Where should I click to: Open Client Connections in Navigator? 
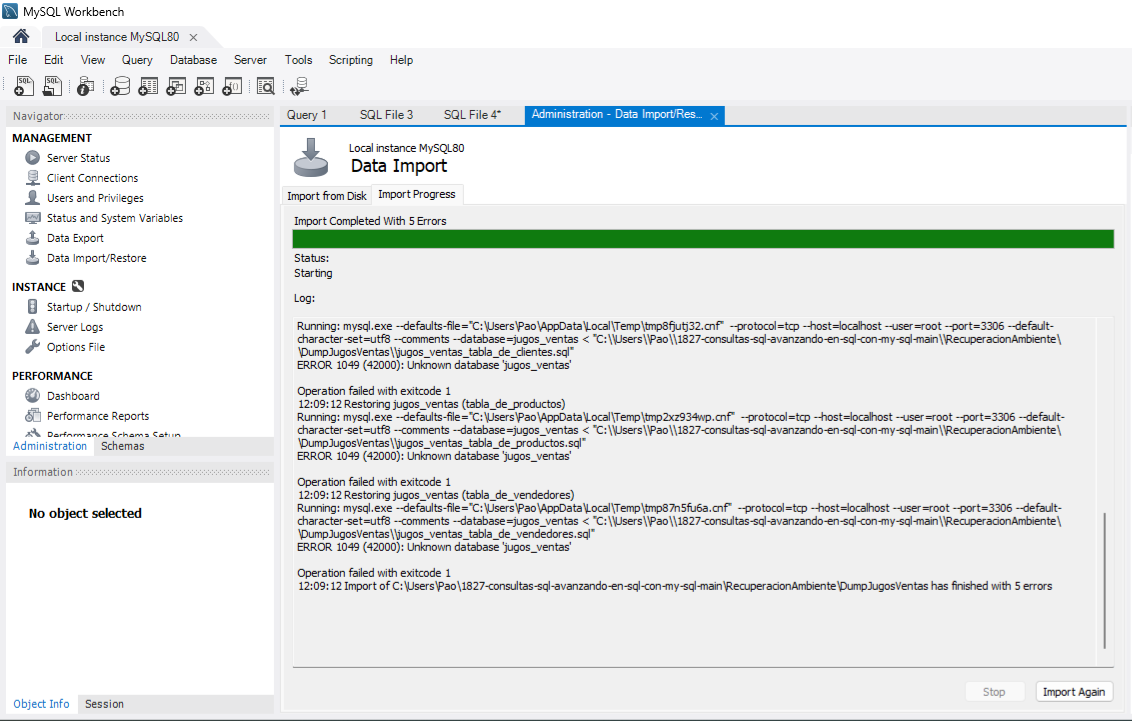point(92,178)
